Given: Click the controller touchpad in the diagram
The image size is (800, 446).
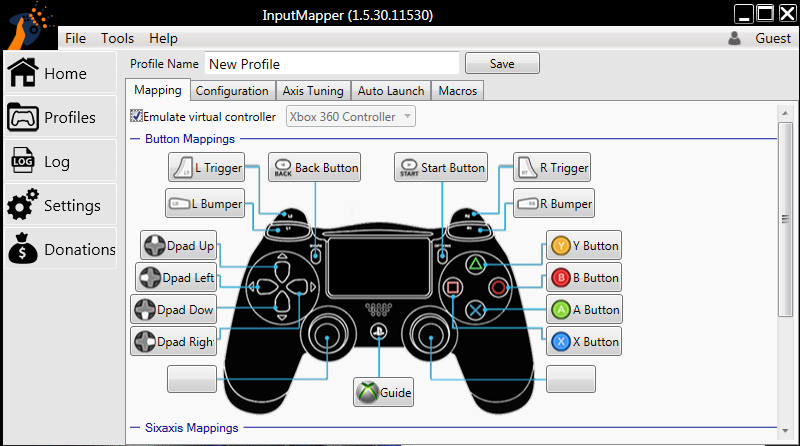Looking at the screenshot, I should 379,266.
